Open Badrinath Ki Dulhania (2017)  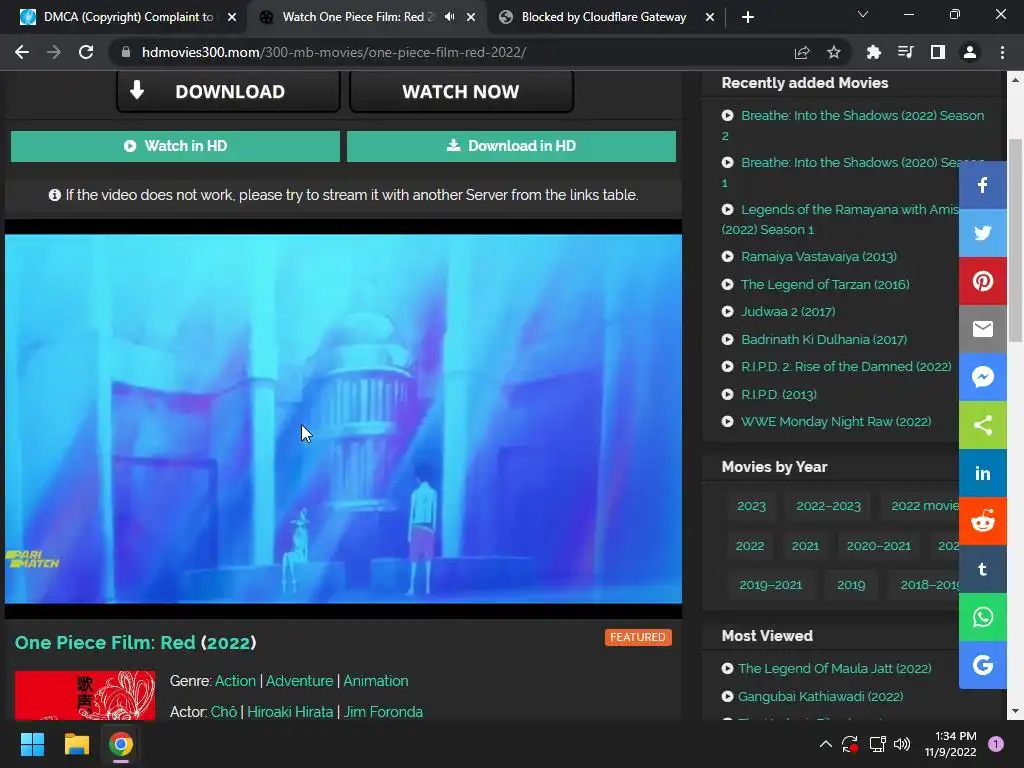point(824,339)
